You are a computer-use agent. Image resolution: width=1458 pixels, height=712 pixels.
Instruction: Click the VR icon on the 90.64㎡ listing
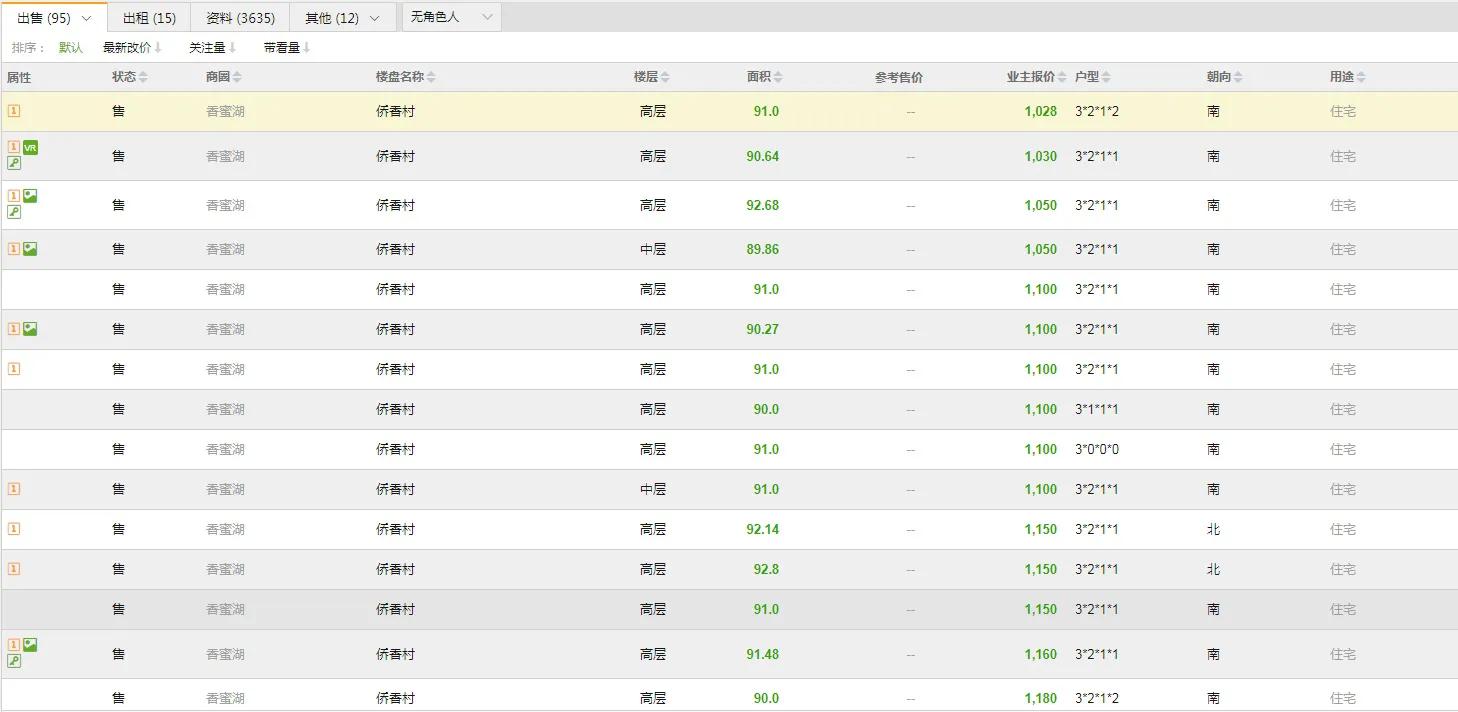pyautogui.click(x=30, y=147)
